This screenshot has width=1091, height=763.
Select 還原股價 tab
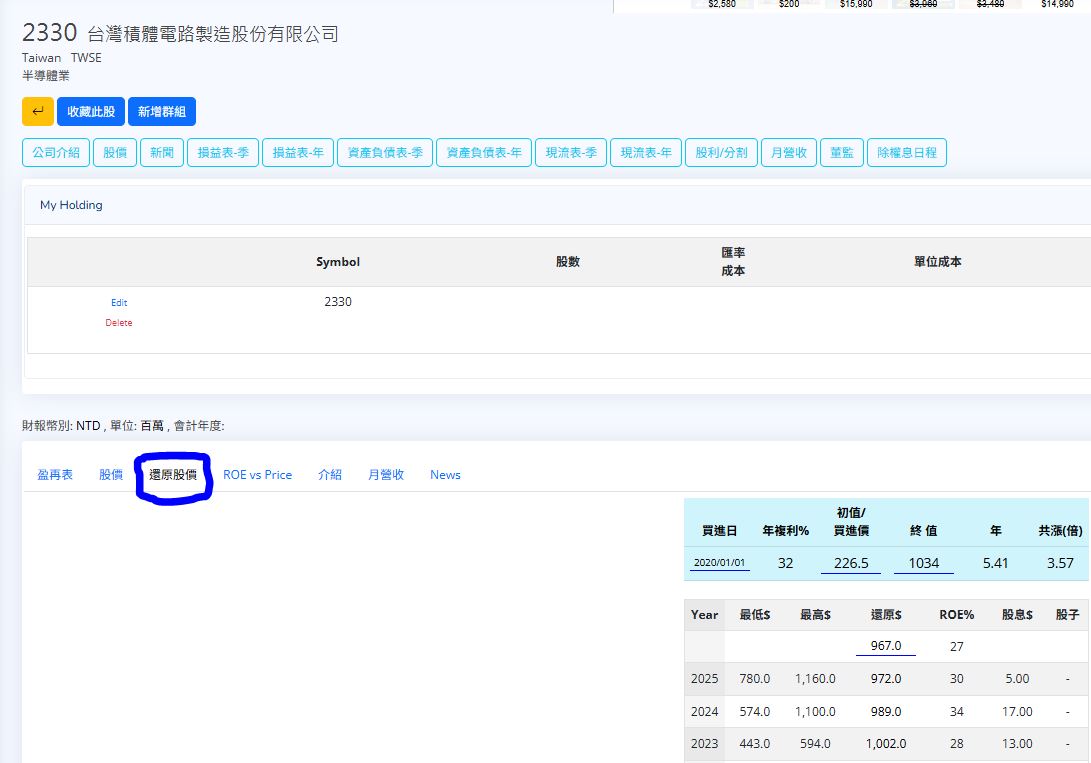click(x=173, y=474)
